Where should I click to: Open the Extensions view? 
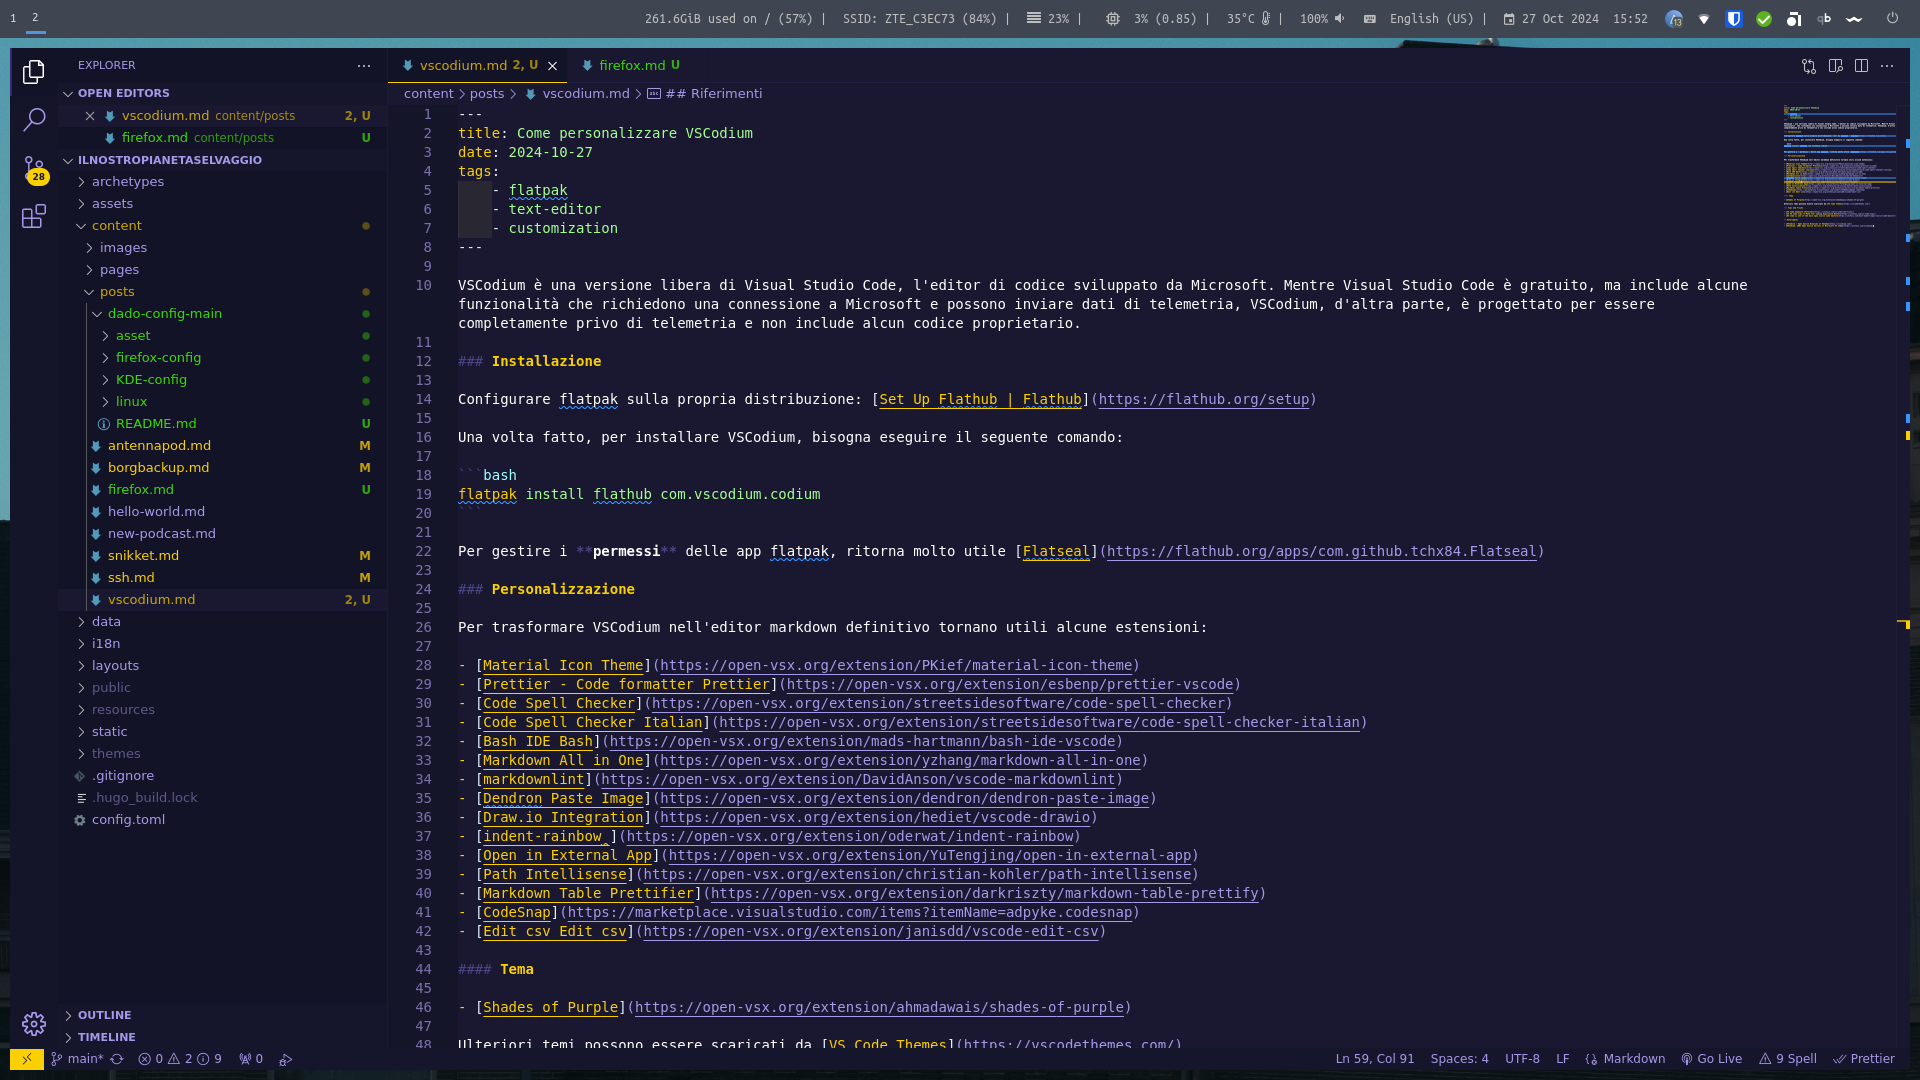[34, 216]
